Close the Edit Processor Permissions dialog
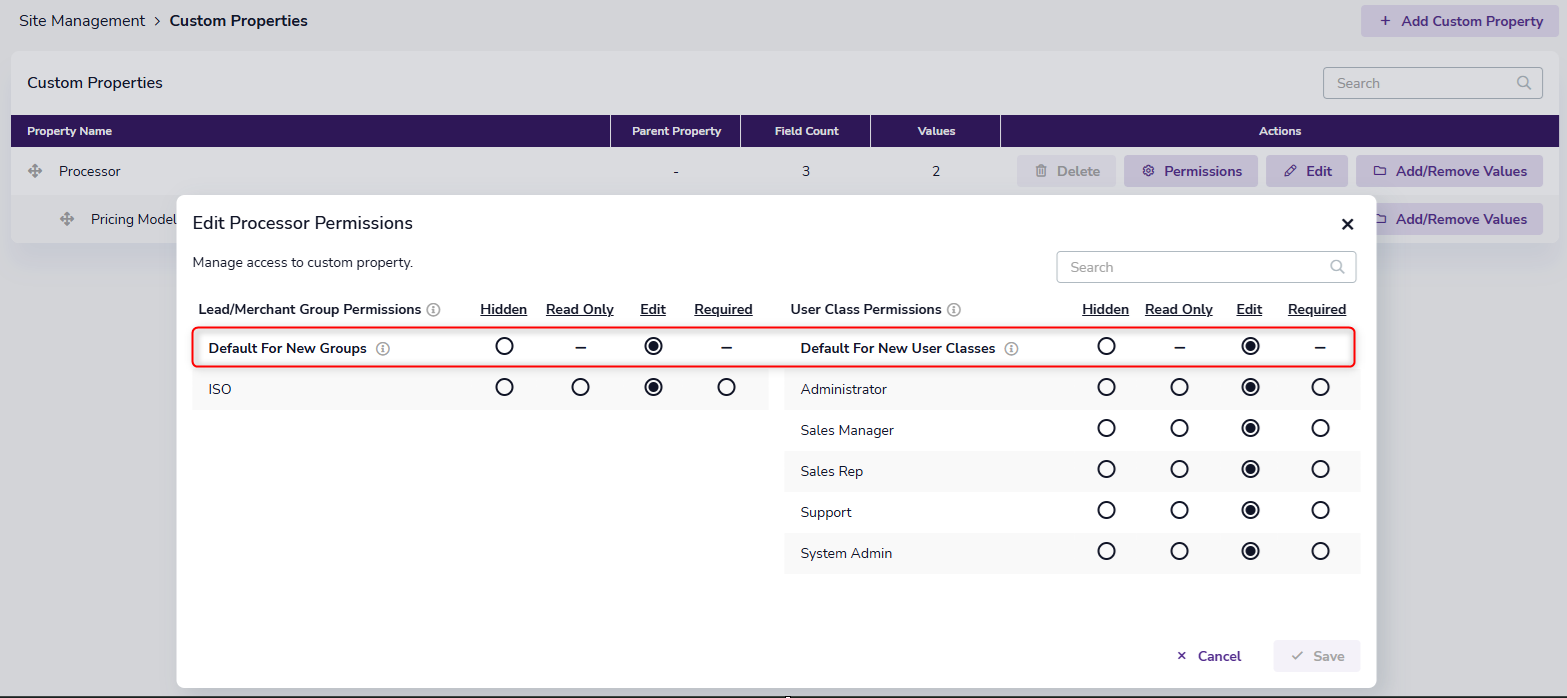Image resolution: width=1567 pixels, height=698 pixels. [x=1347, y=224]
